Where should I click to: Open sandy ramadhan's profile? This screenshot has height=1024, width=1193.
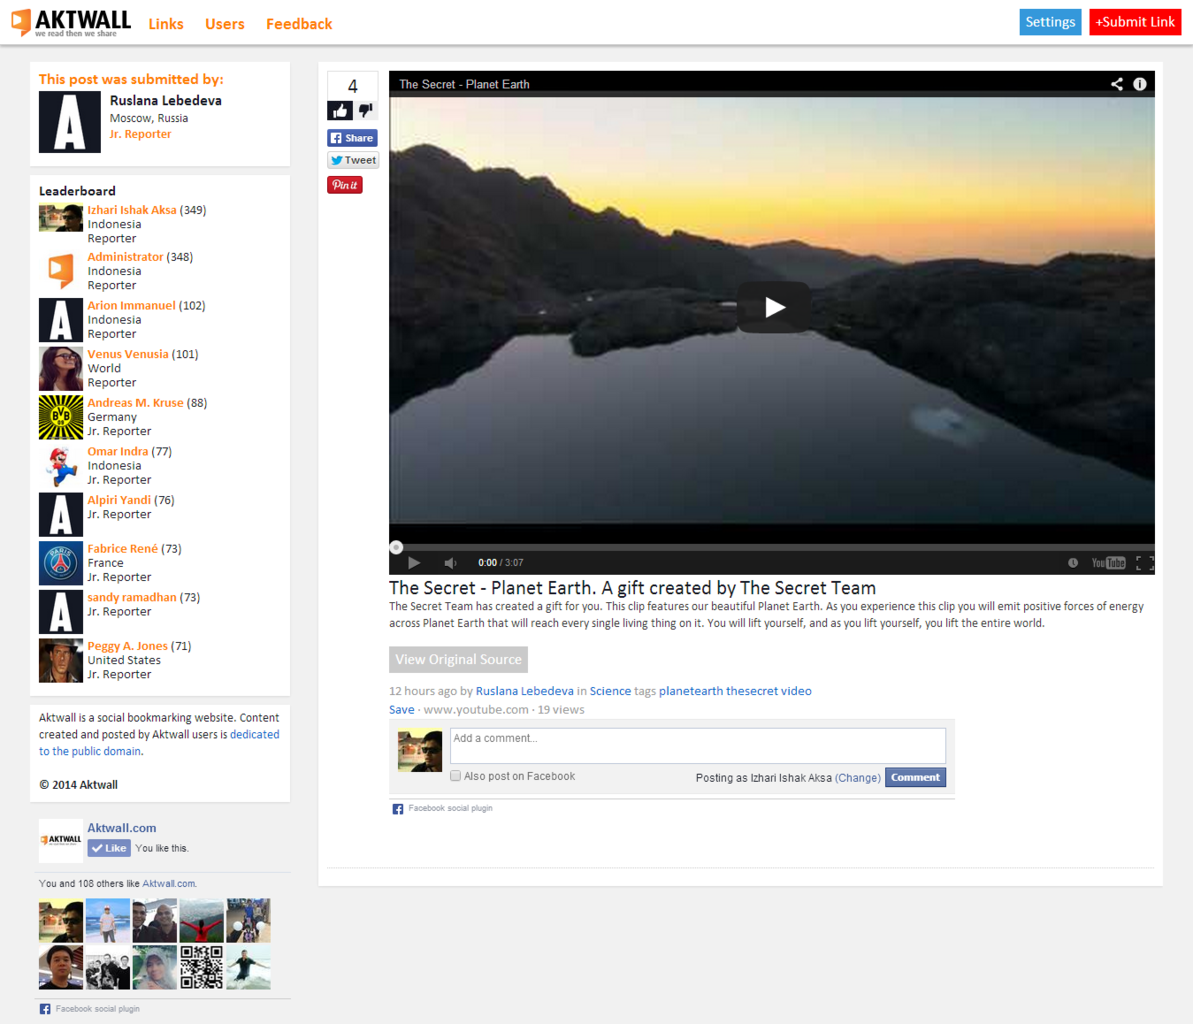tap(132, 598)
